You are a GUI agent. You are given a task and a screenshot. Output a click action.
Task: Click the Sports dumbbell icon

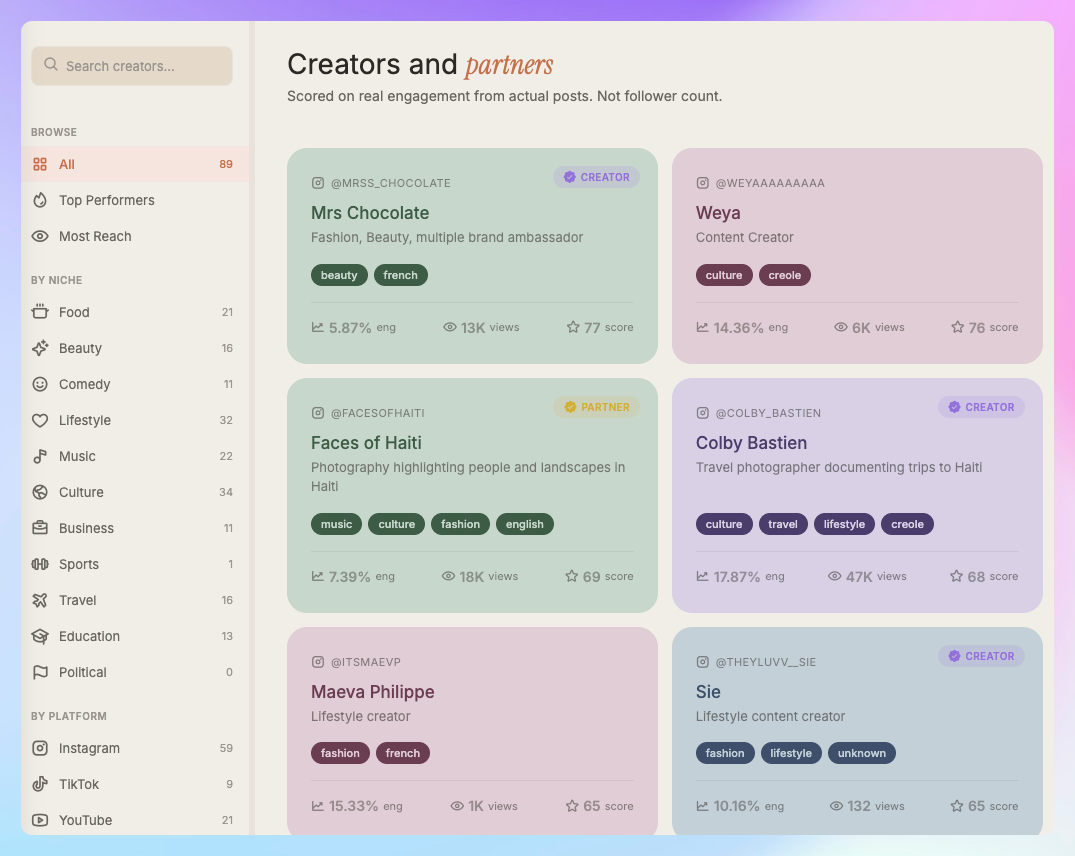tap(40, 564)
